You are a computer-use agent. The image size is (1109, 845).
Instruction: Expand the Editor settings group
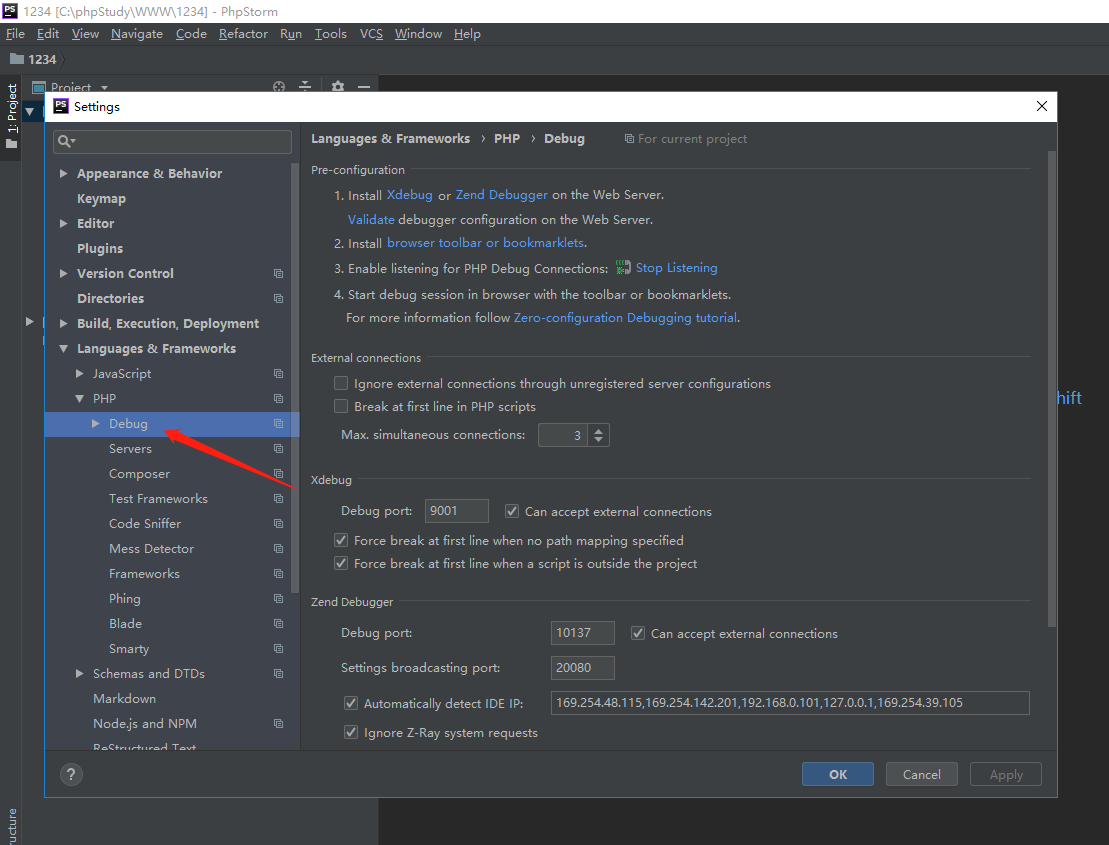pyautogui.click(x=64, y=223)
